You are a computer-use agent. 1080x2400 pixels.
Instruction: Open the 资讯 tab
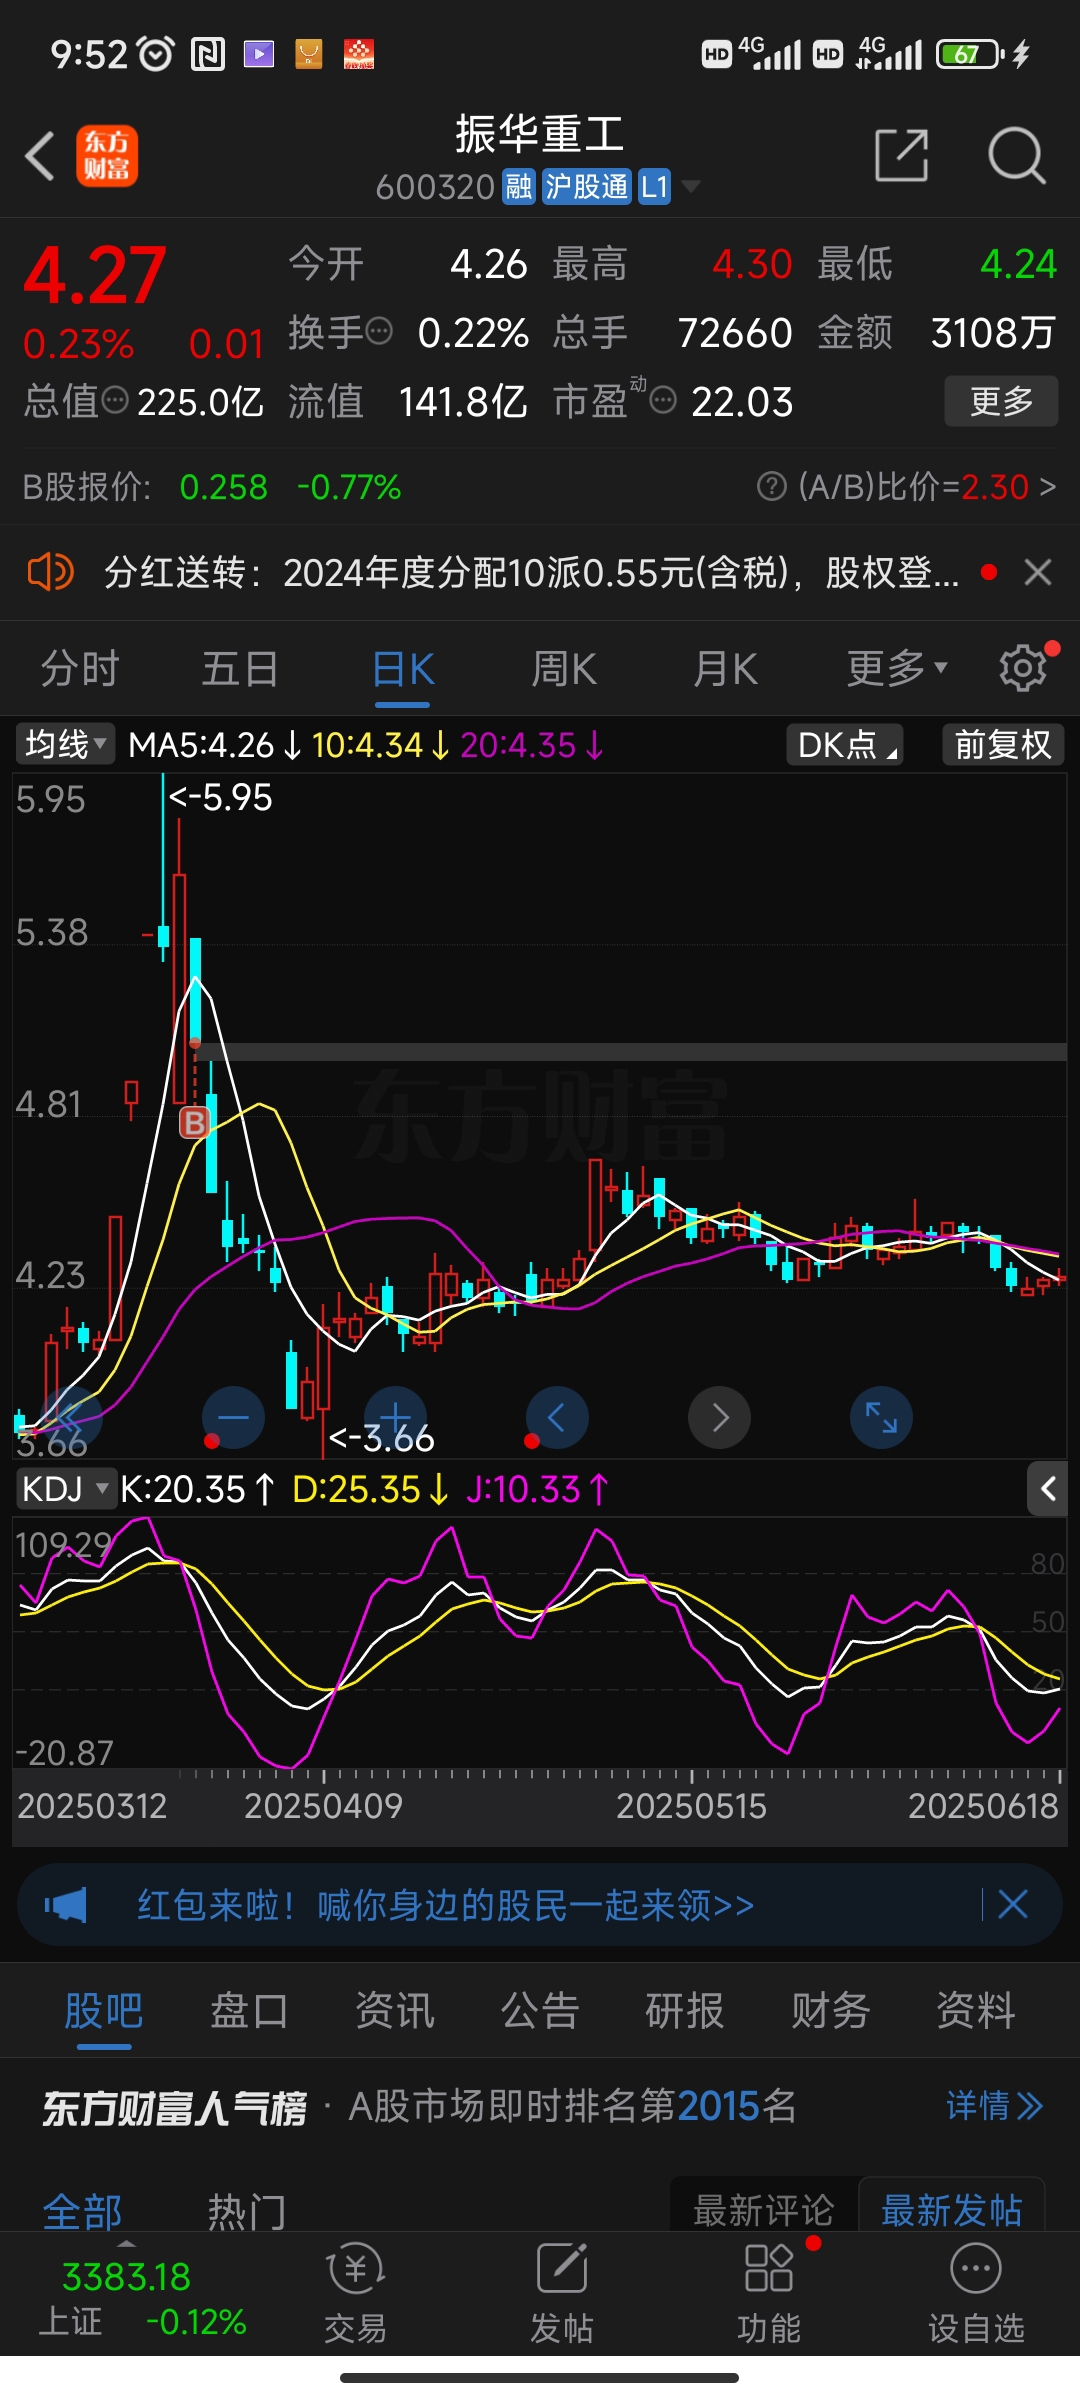(395, 2010)
